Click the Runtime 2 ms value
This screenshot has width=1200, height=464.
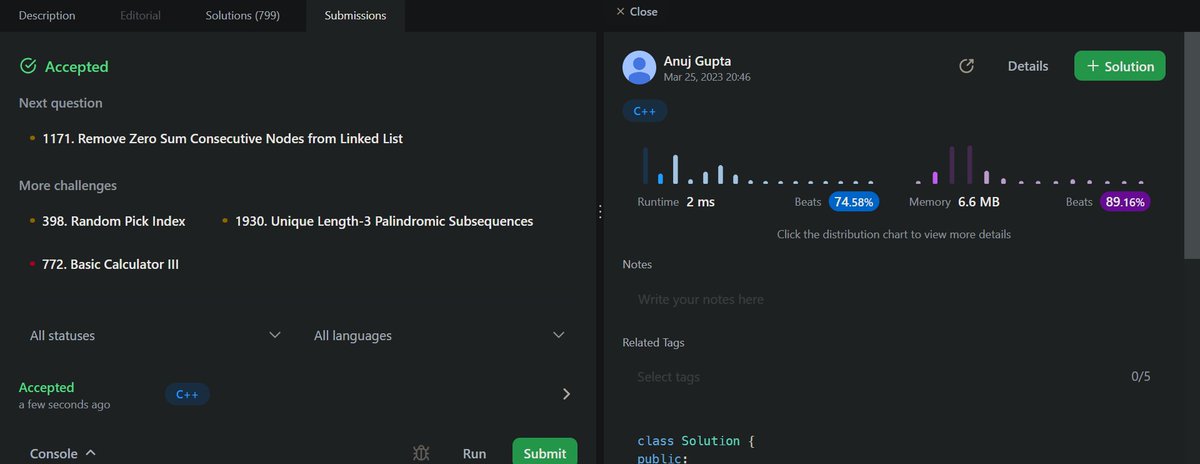coord(700,202)
